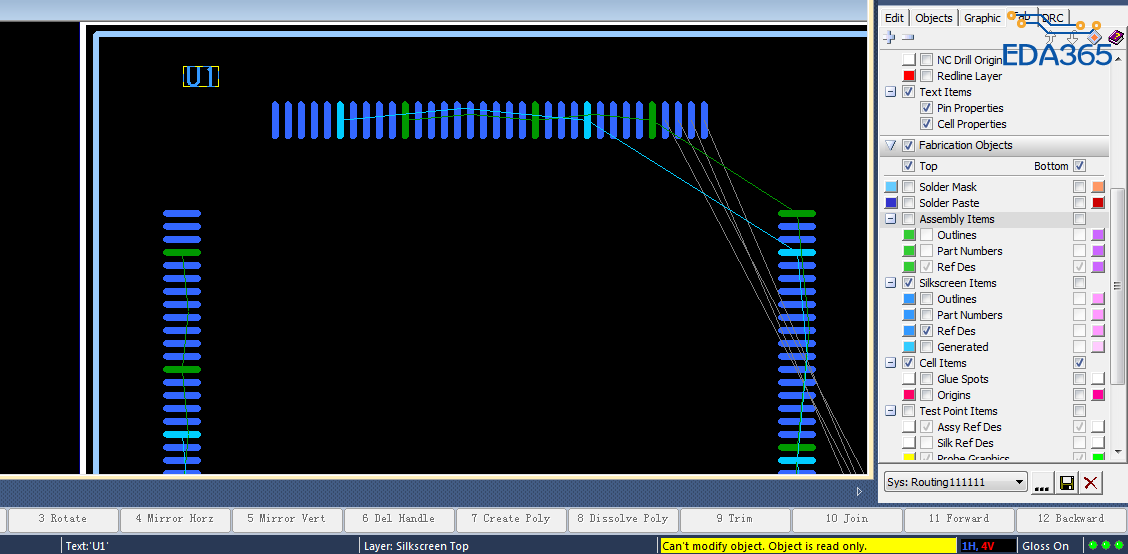Viewport: 1128px width, 554px height.
Task: Uncheck Cell Properties
Action: pos(927,124)
